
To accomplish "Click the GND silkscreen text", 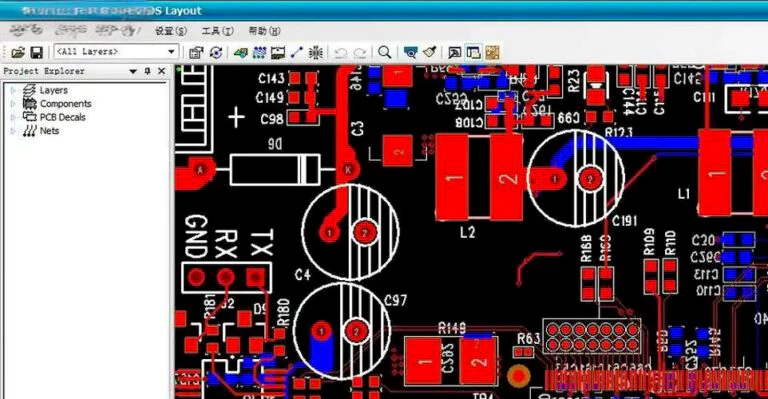I will coord(196,236).
